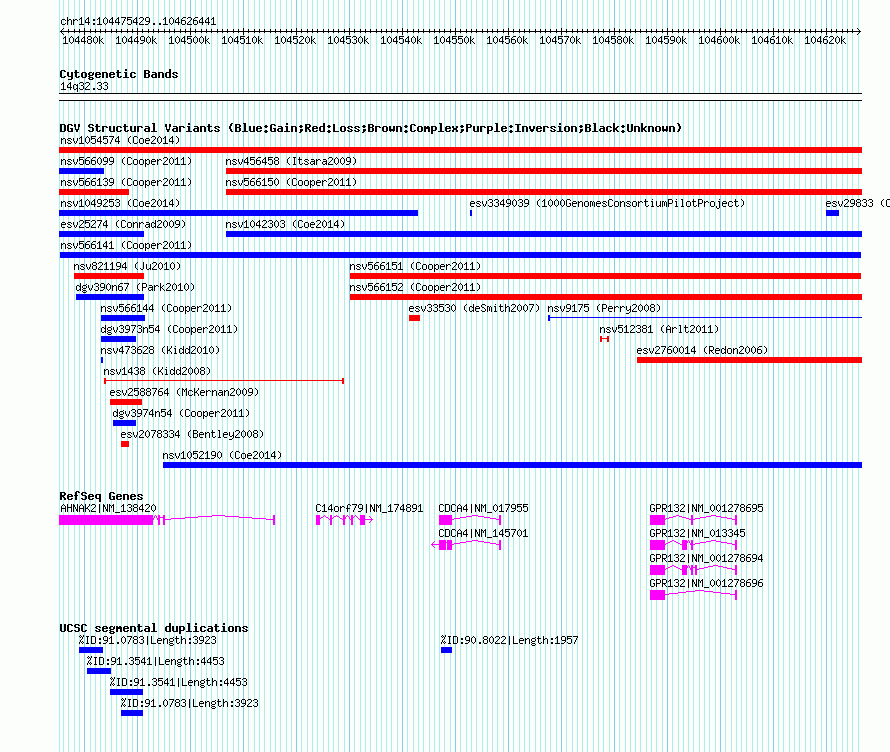Image resolution: width=890 pixels, height=752 pixels.
Task: Click the nsv566152 (Cooper2011) loss bar
Action: point(606,297)
